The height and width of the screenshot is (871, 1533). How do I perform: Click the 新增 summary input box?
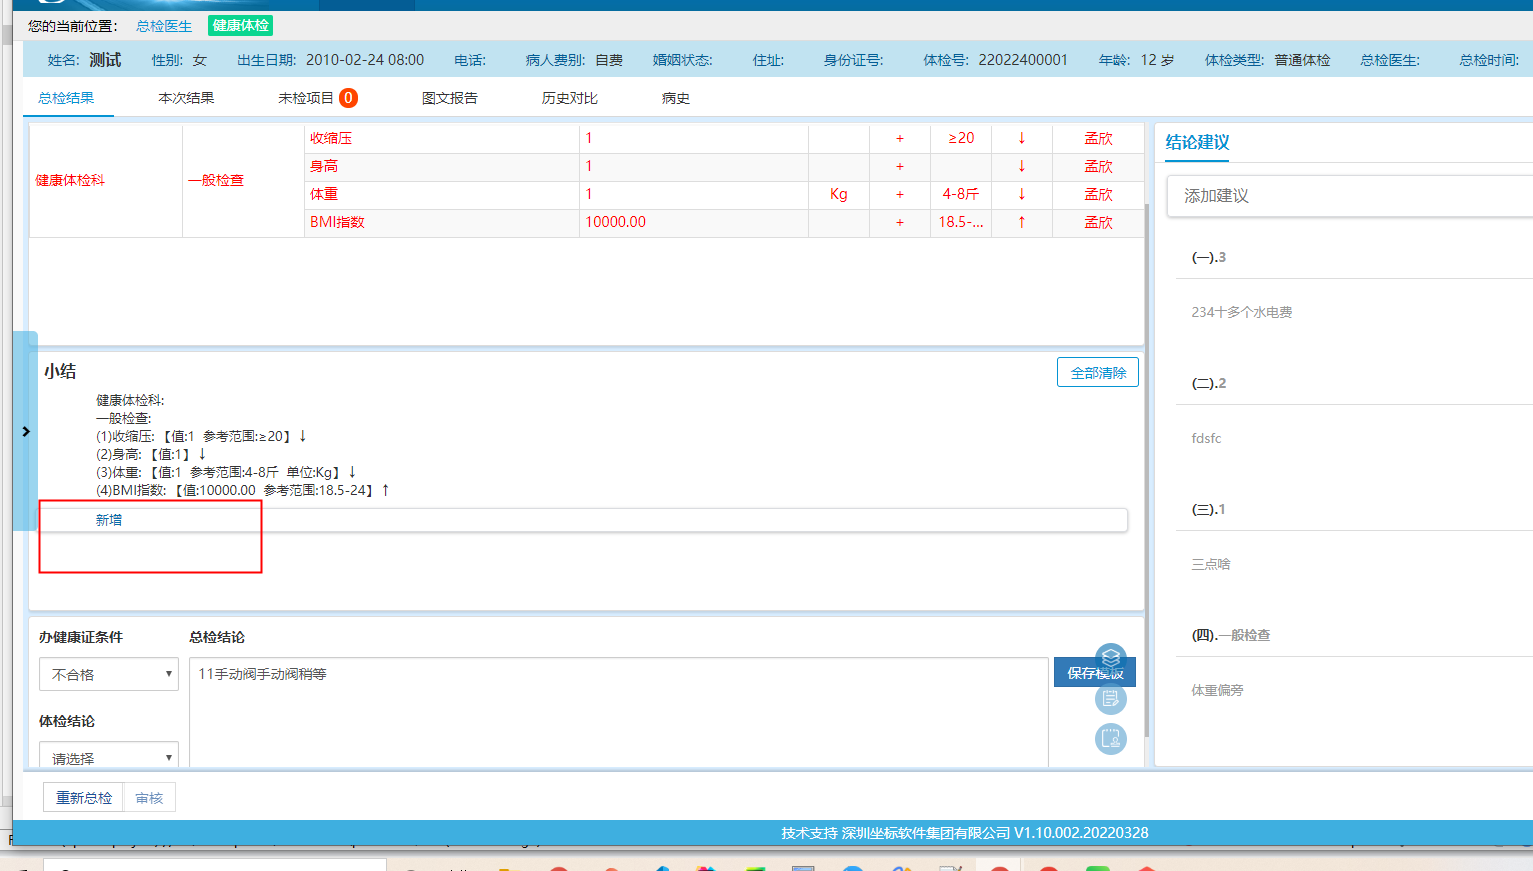(584, 520)
